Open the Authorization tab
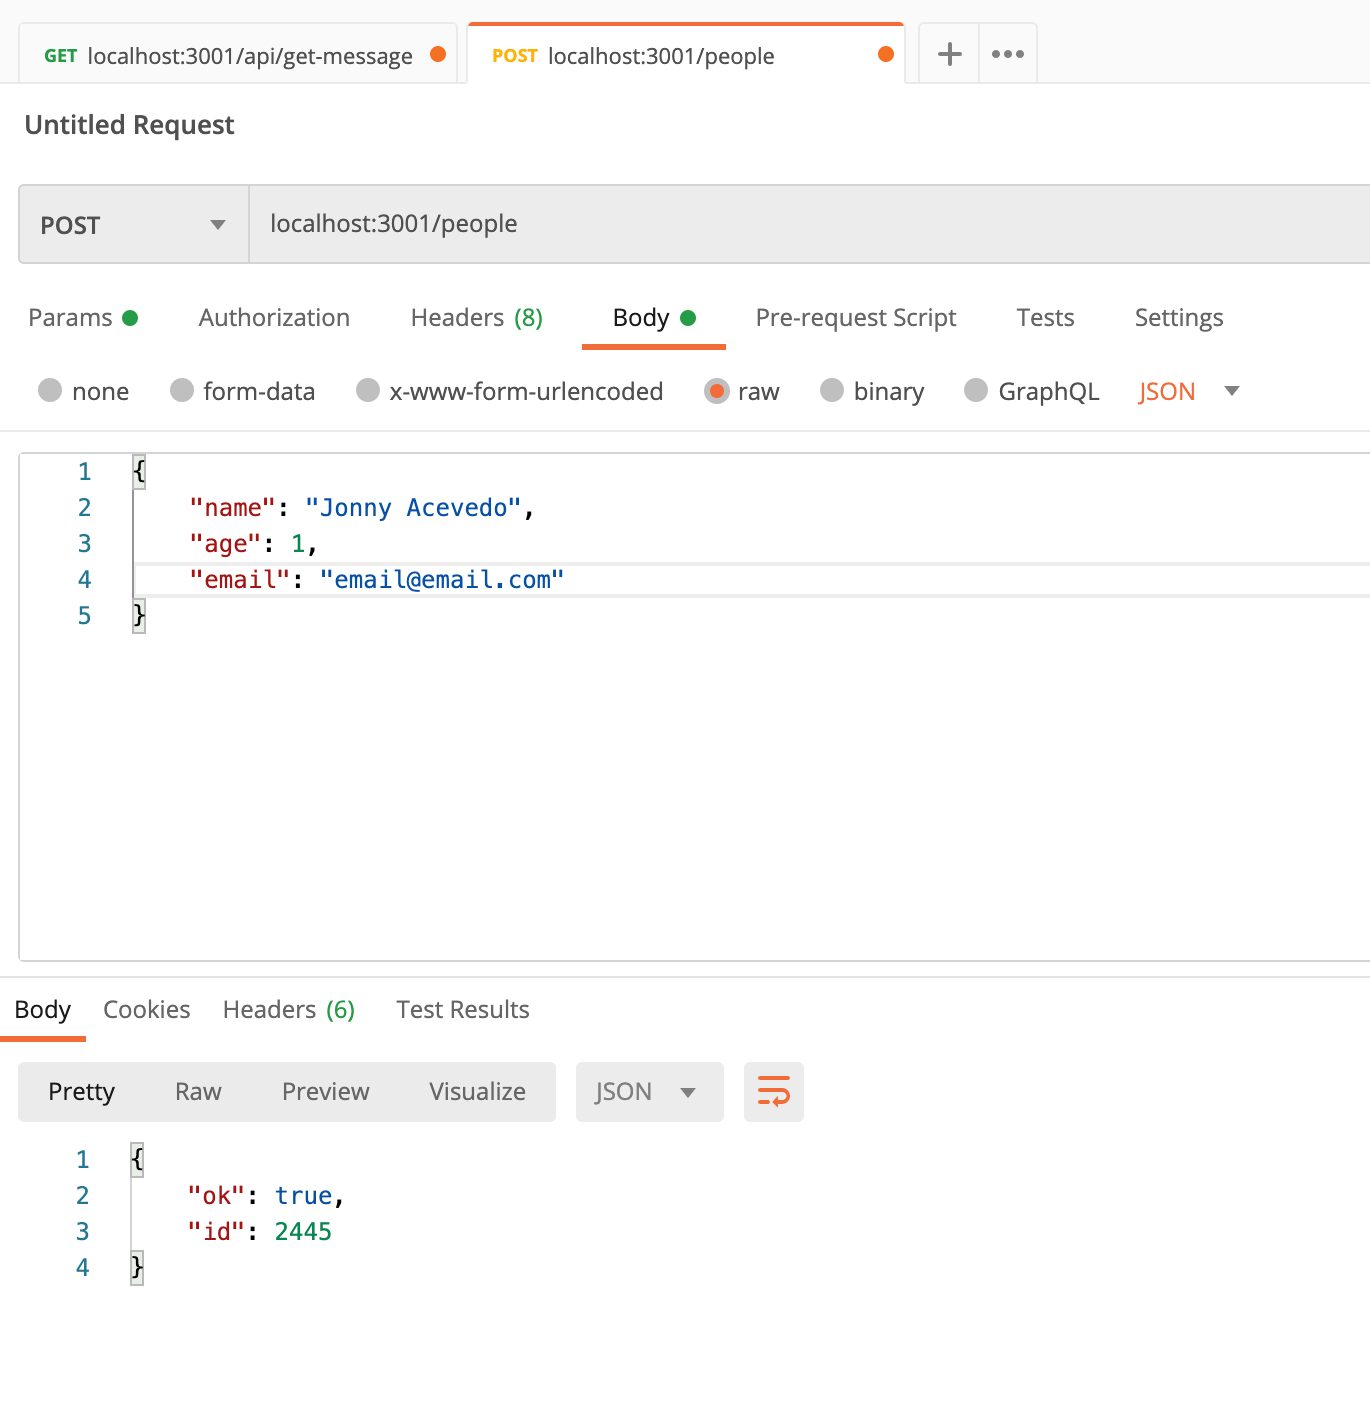Screen dimensions: 1370x1418 [274, 318]
